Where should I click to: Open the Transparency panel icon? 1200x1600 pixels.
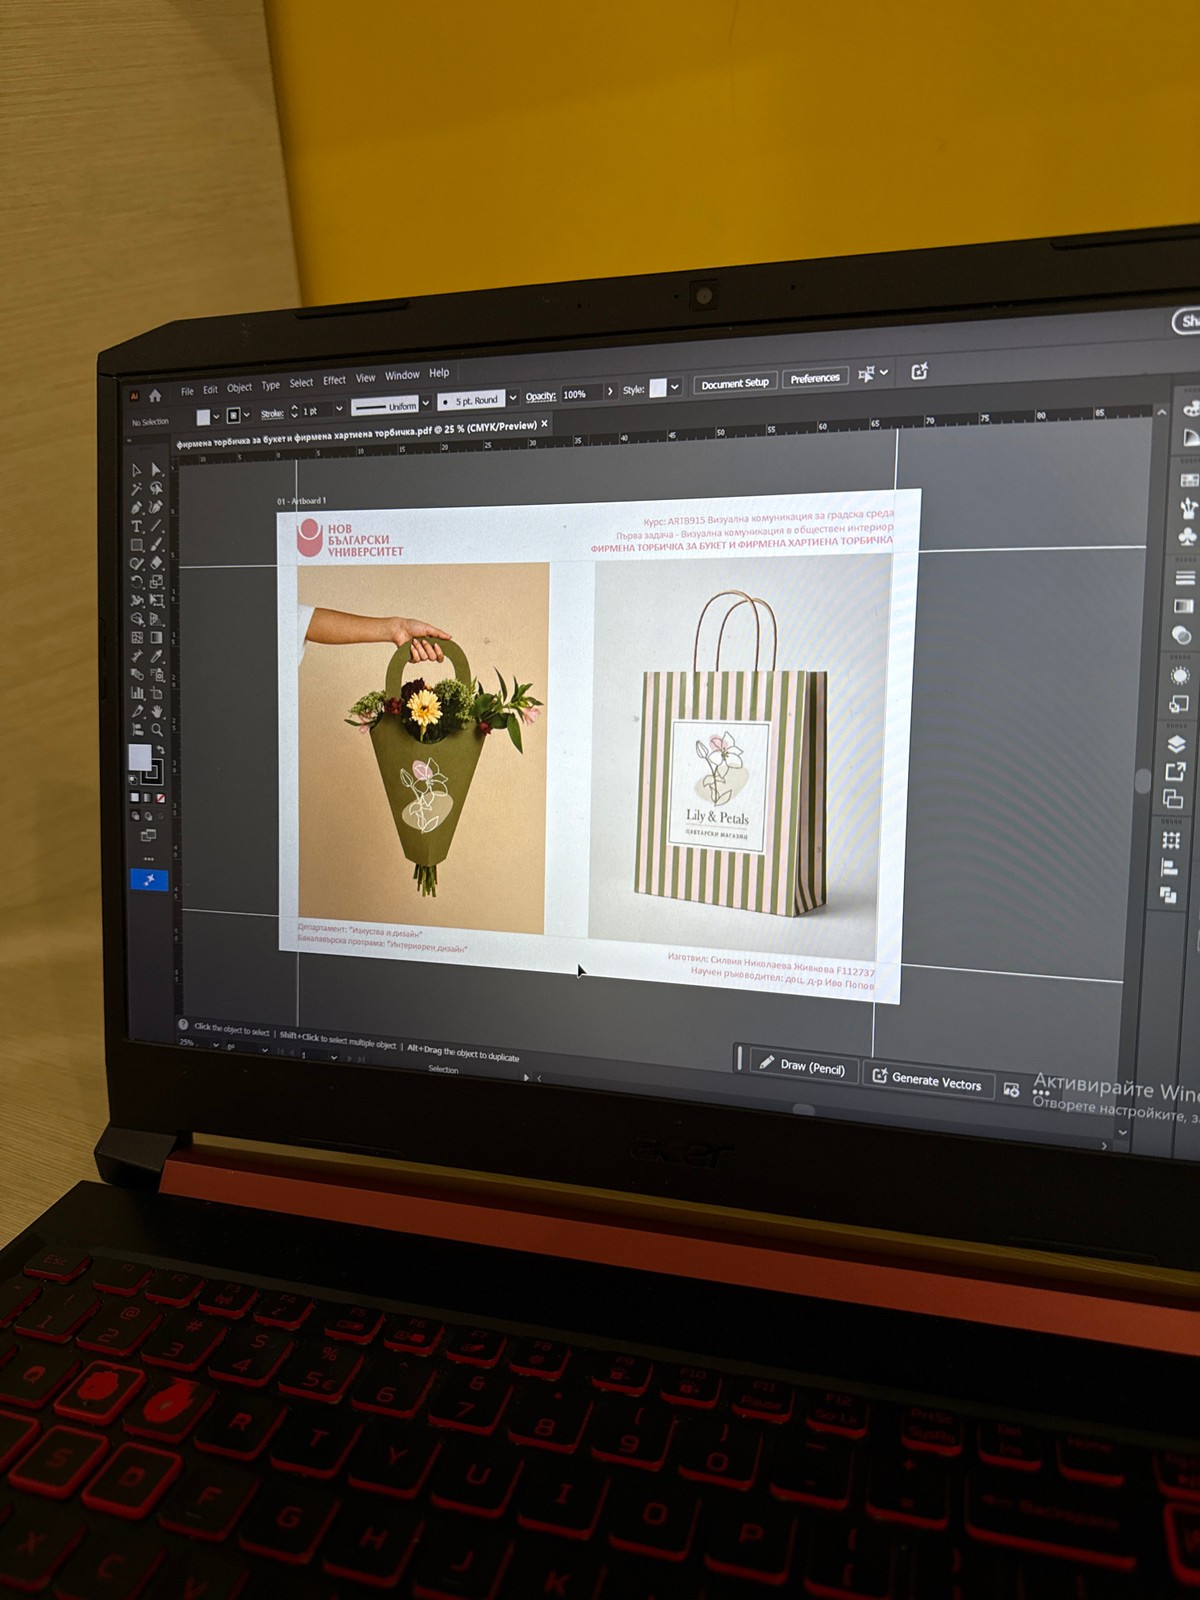pyautogui.click(x=1181, y=635)
